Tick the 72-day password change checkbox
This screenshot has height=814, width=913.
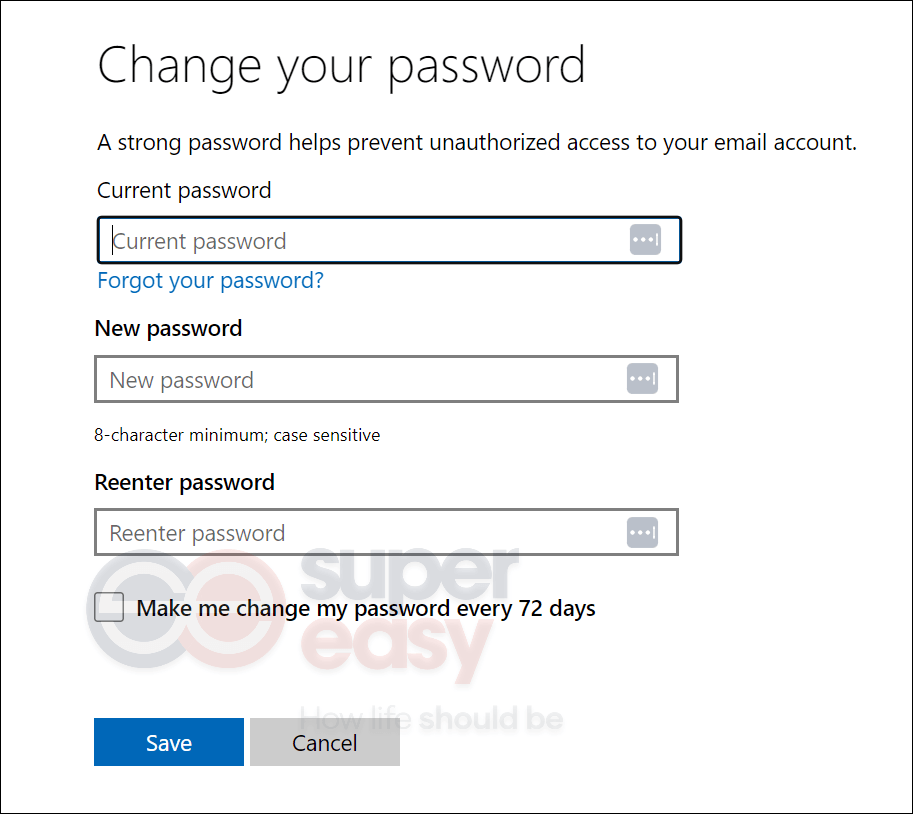point(109,607)
